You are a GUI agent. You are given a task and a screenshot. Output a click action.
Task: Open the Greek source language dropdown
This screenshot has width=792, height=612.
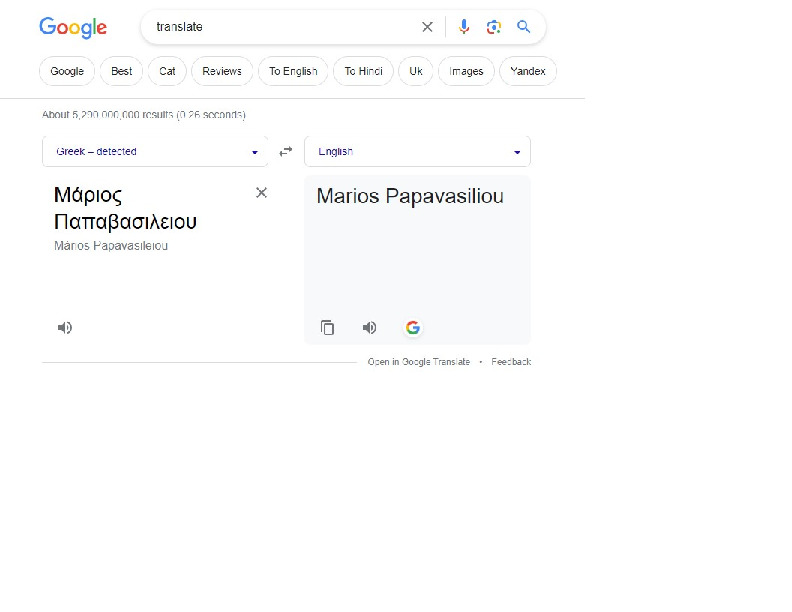[x=155, y=152]
